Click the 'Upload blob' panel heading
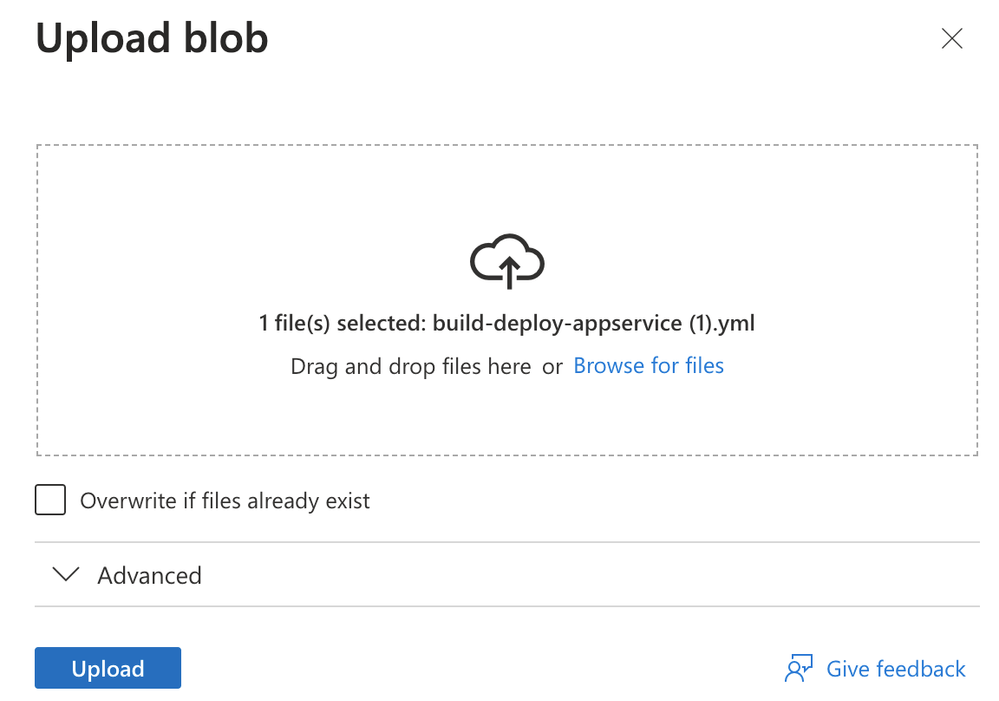The image size is (999, 701). click(152, 39)
